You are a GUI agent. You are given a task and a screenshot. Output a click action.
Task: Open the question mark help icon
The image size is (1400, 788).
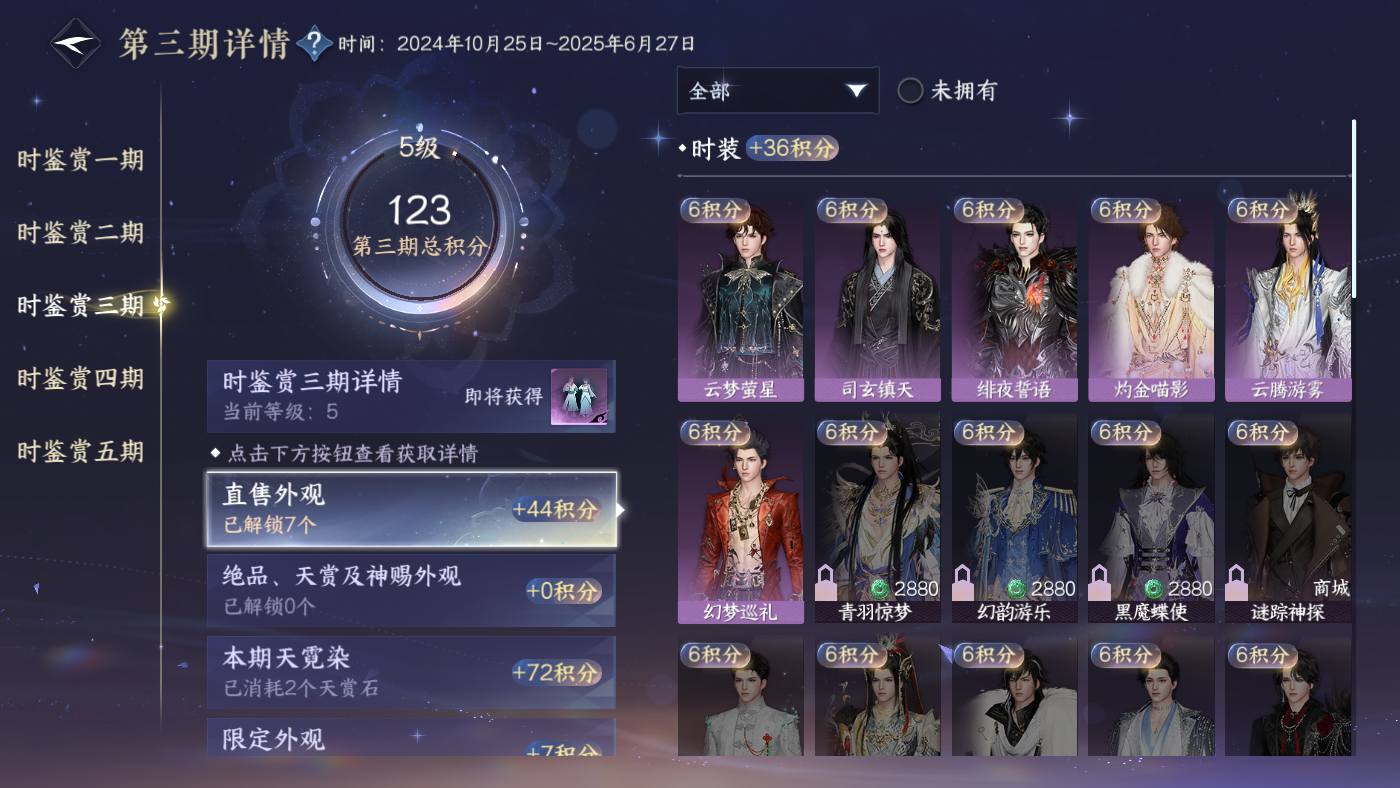(314, 43)
